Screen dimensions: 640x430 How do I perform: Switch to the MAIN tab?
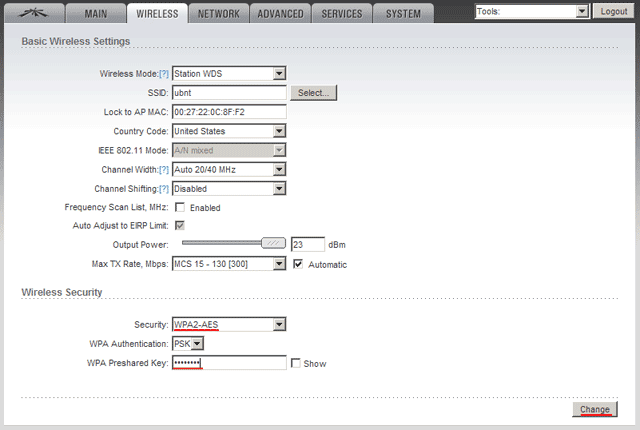point(96,13)
